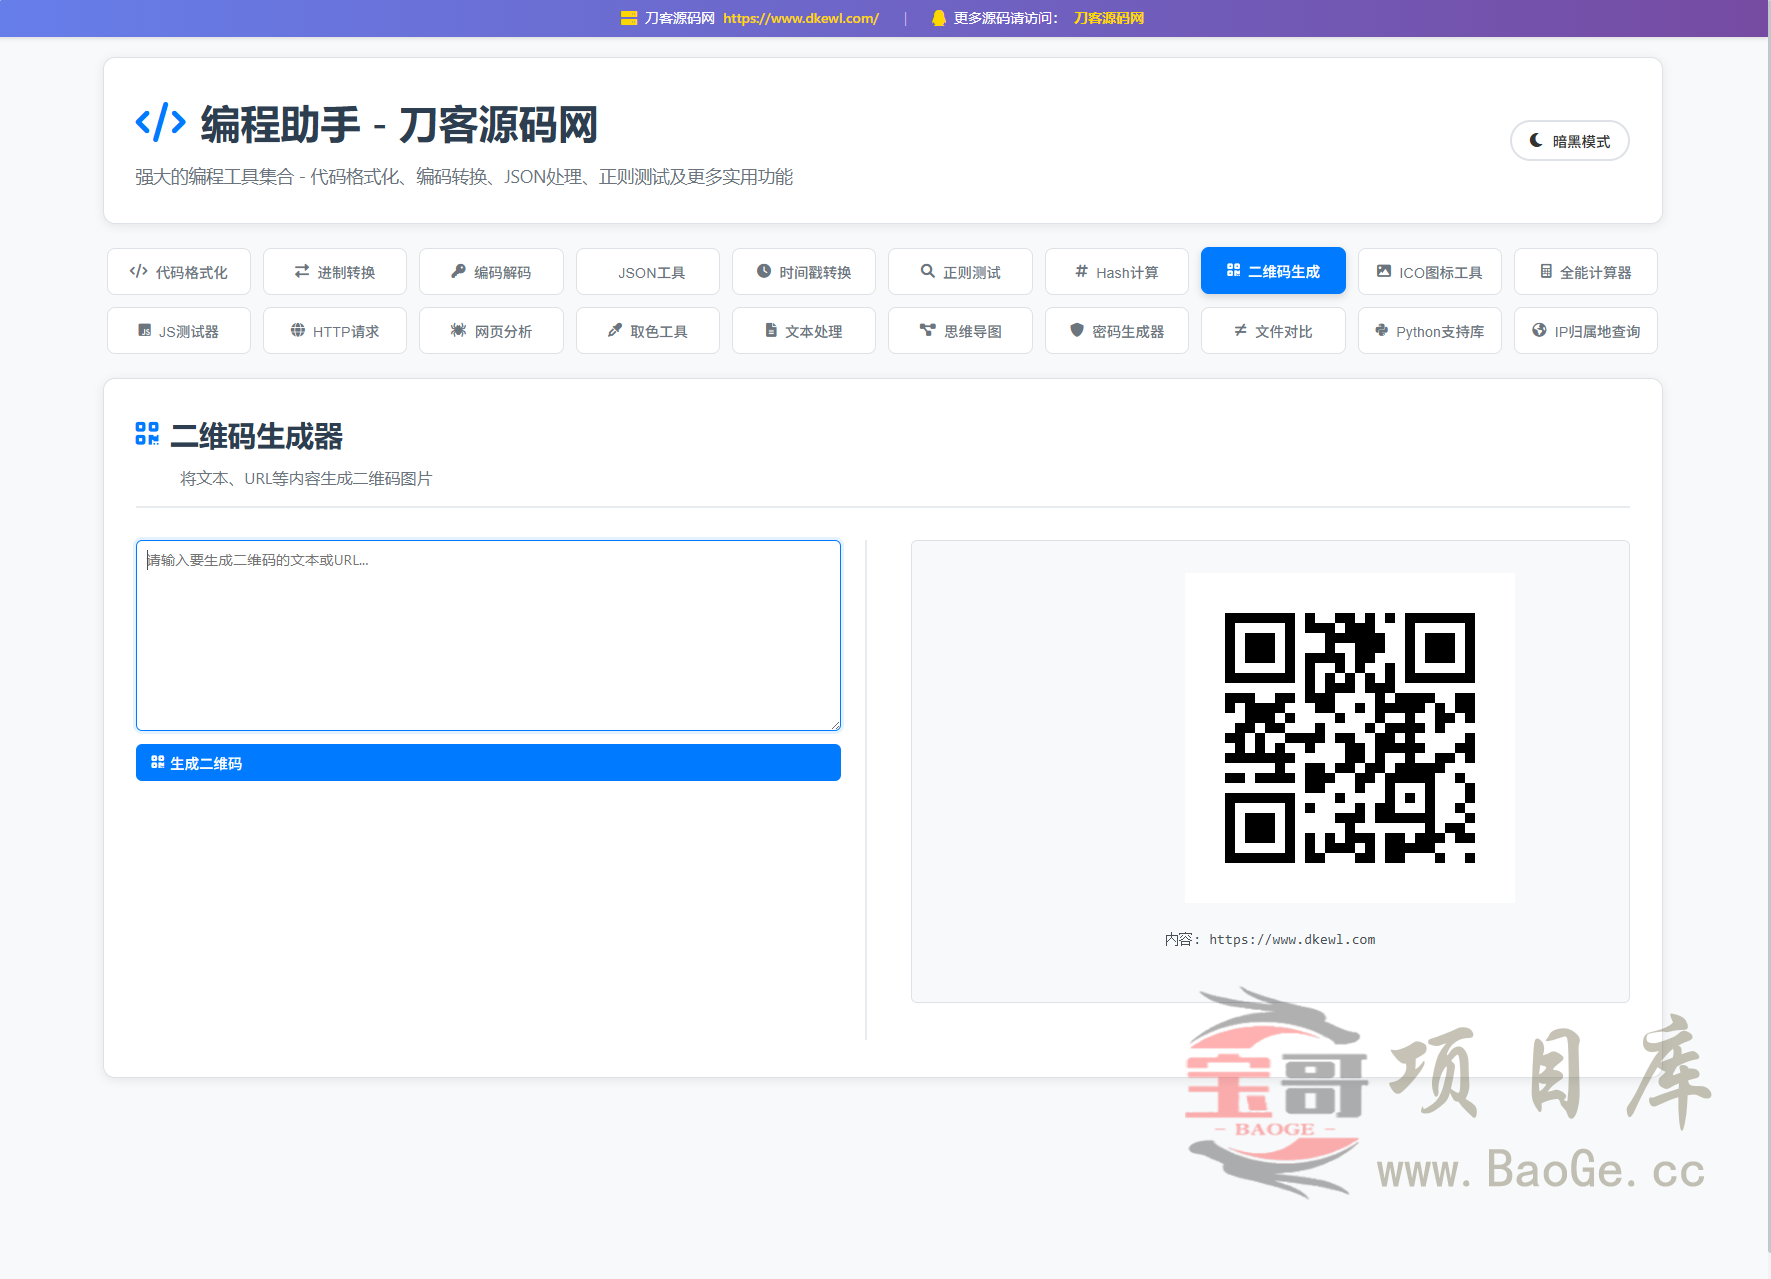Switch to the 正则测试 tab
The image size is (1771, 1279).
tap(960, 272)
